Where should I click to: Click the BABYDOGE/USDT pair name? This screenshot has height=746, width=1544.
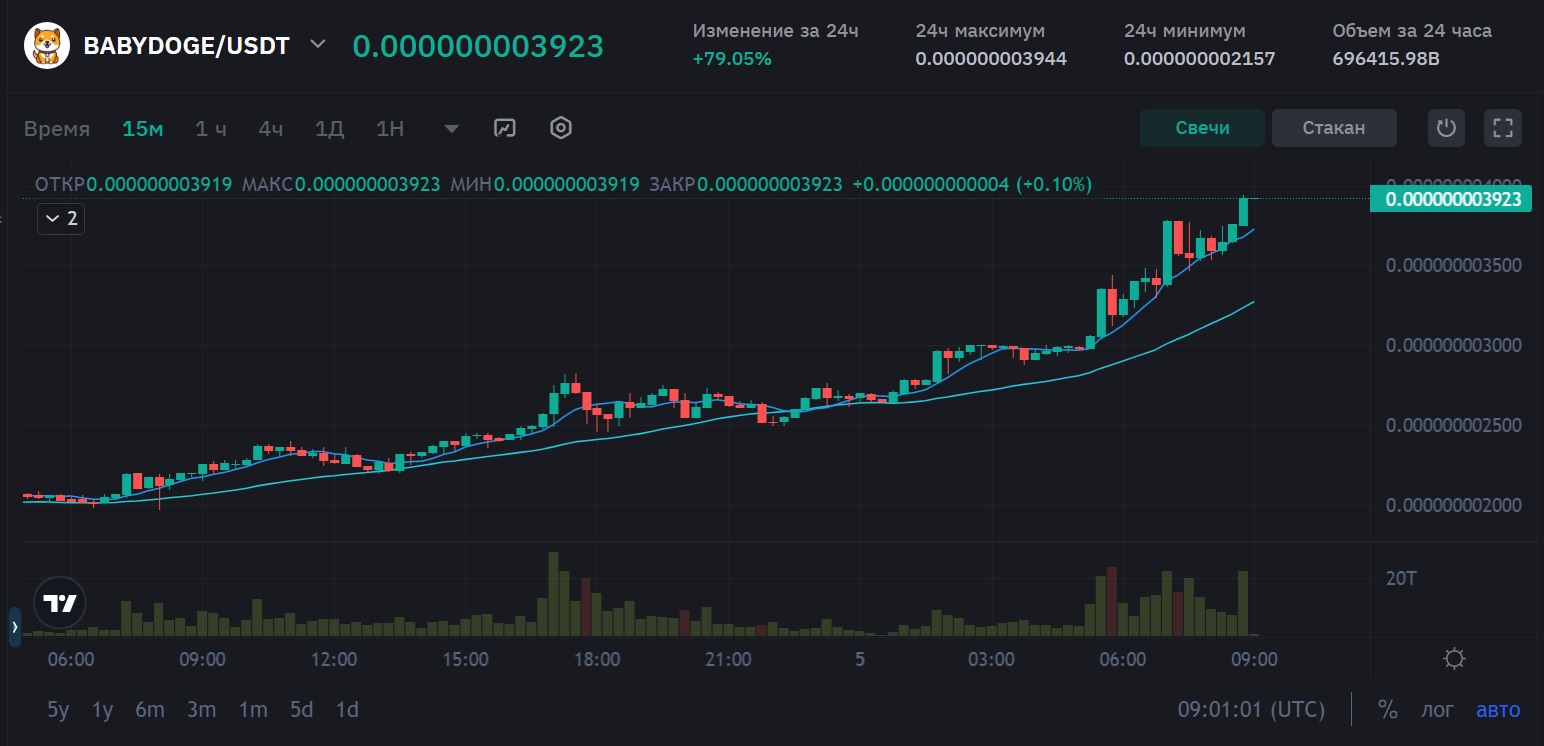tap(186, 46)
